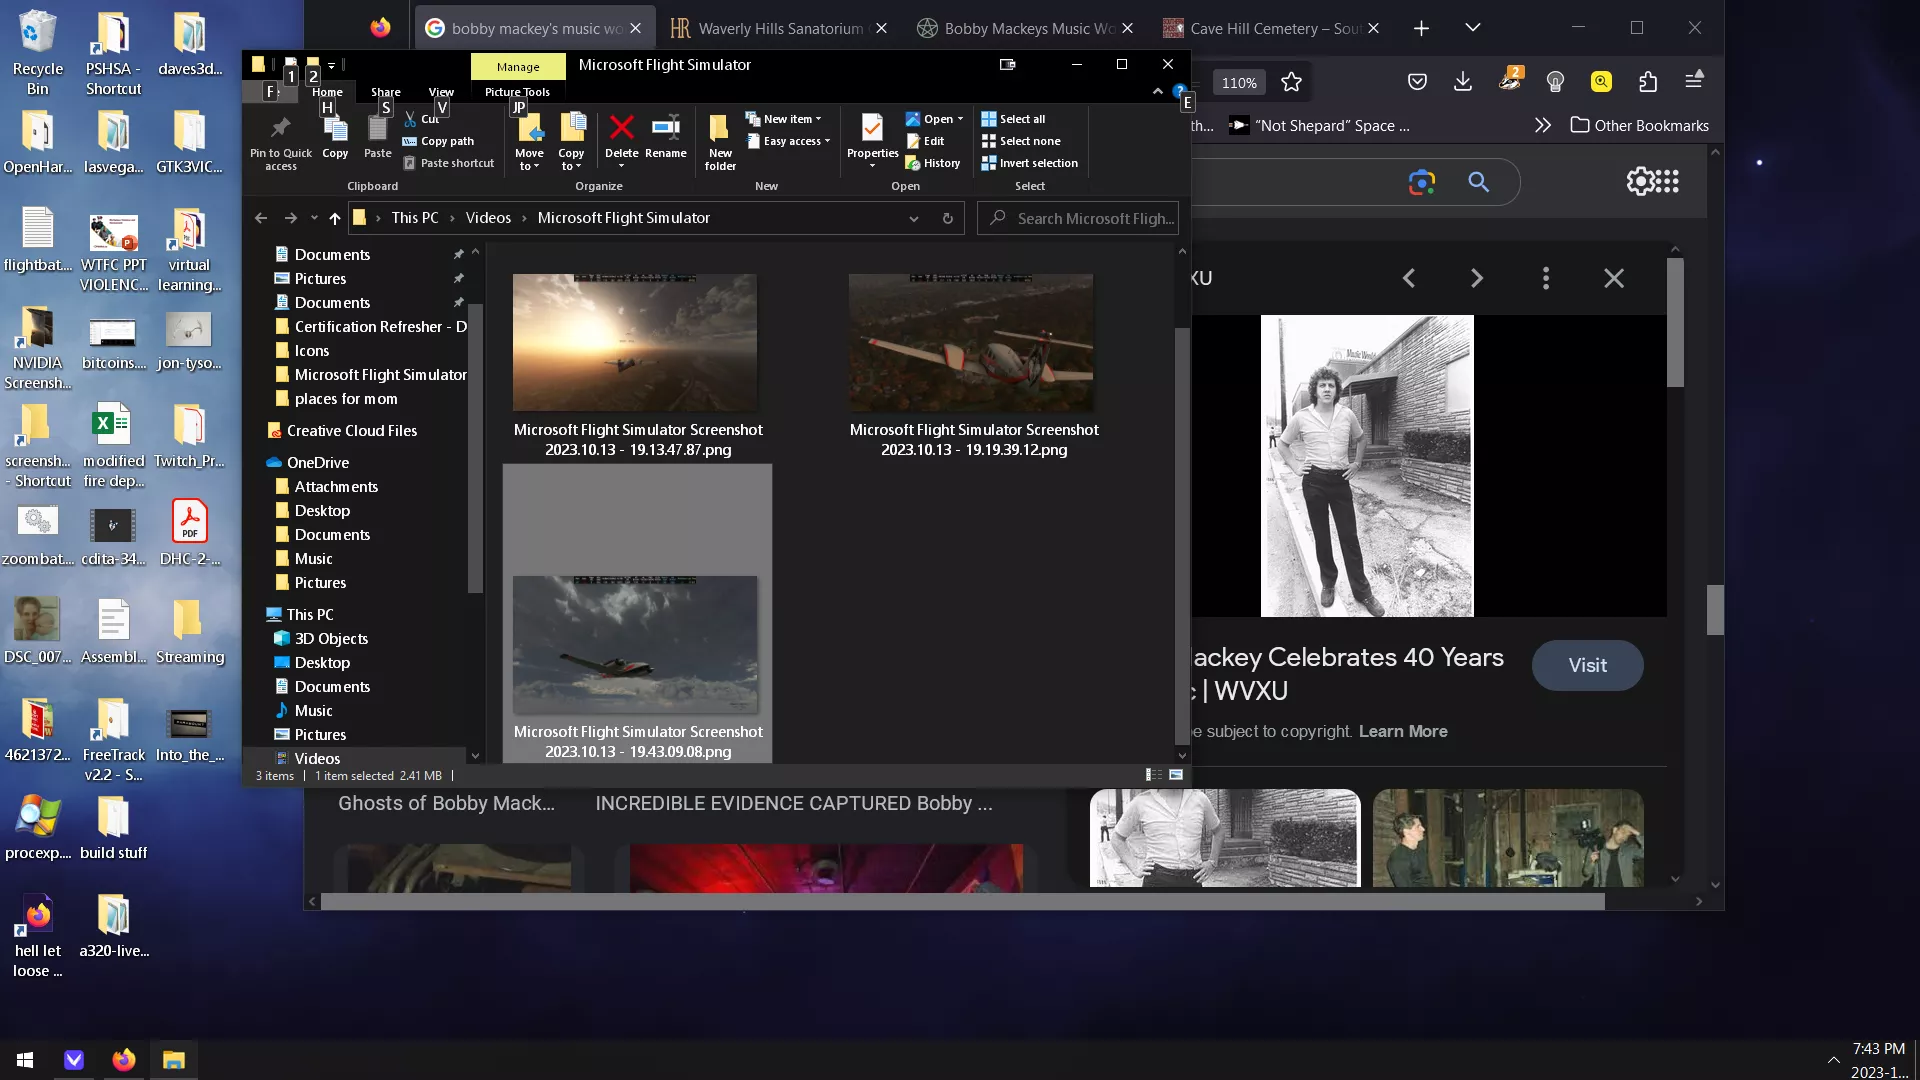1920x1080 pixels.
Task: Click Invert selection in Select group
Action: [1029, 163]
